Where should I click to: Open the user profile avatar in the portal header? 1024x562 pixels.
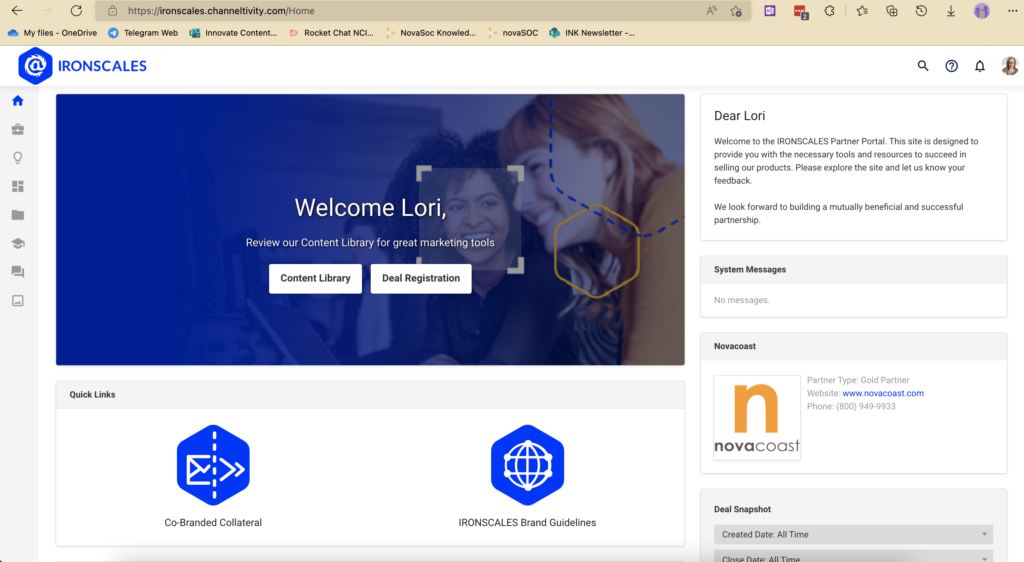pos(1010,66)
